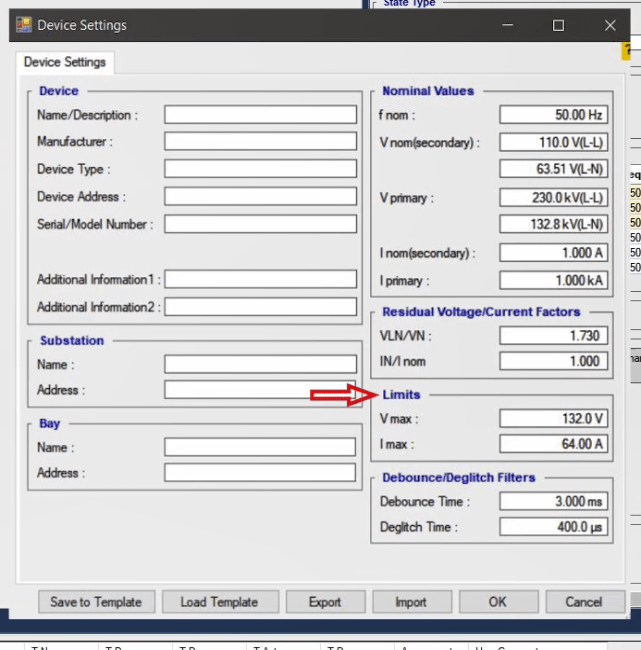This screenshot has width=641, height=650.
Task: Select the Manufacturer text field
Action: (x=260, y=142)
